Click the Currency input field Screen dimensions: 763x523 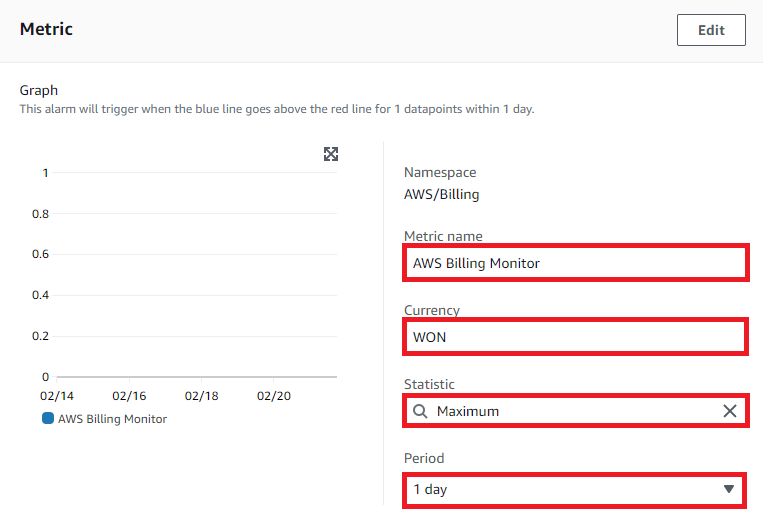point(575,337)
